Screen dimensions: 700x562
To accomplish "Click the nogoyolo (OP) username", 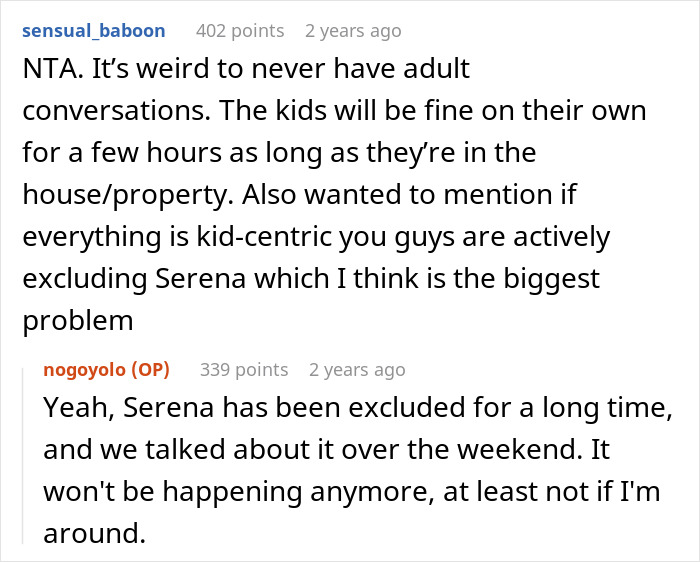I will (x=107, y=370).
